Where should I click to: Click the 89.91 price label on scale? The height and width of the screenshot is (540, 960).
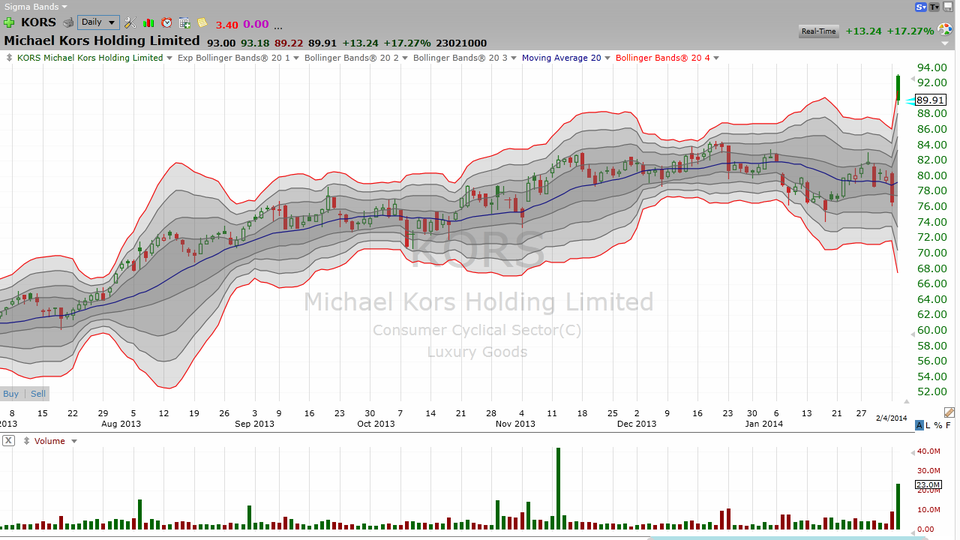pos(931,100)
